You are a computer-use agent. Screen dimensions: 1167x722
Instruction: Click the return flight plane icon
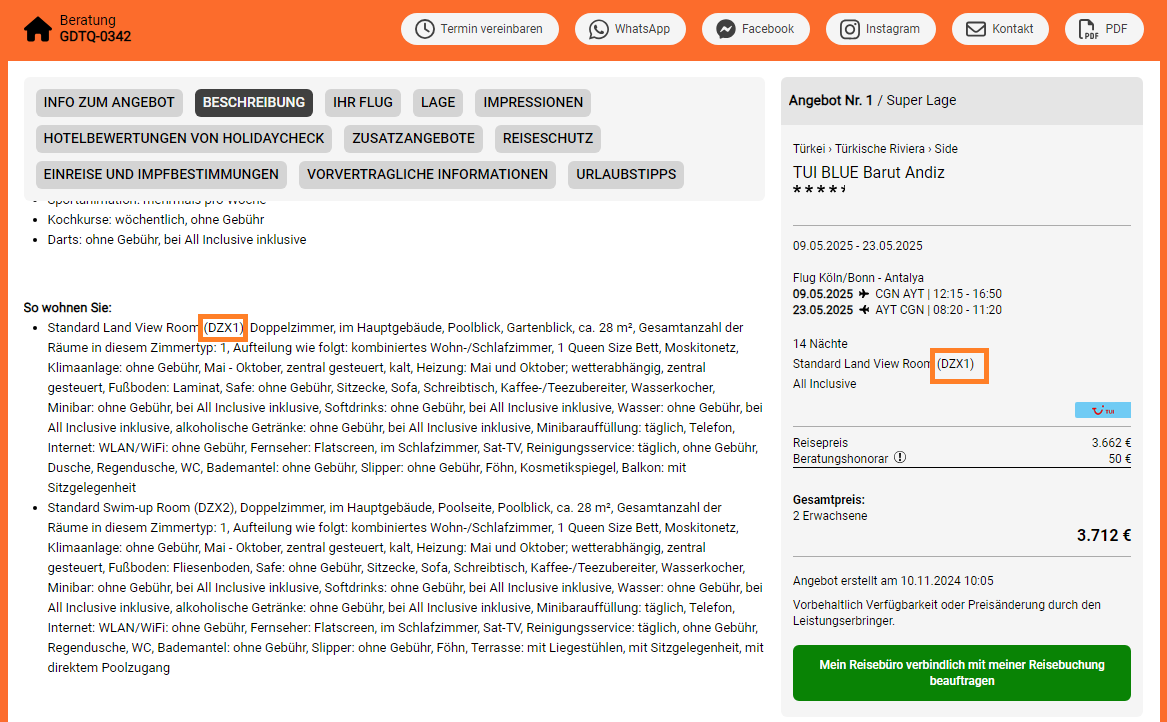[863, 310]
